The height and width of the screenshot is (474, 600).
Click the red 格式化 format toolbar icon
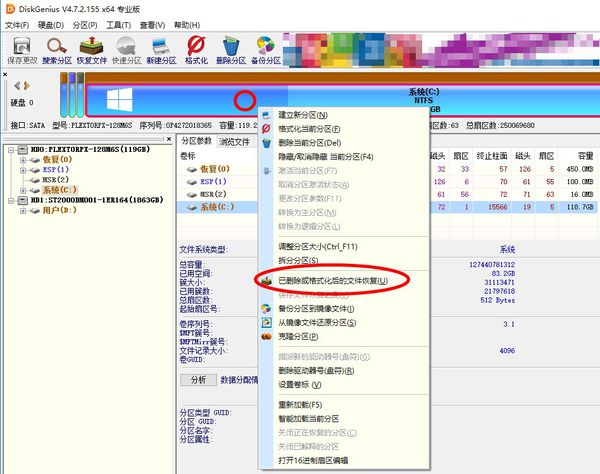click(x=197, y=48)
